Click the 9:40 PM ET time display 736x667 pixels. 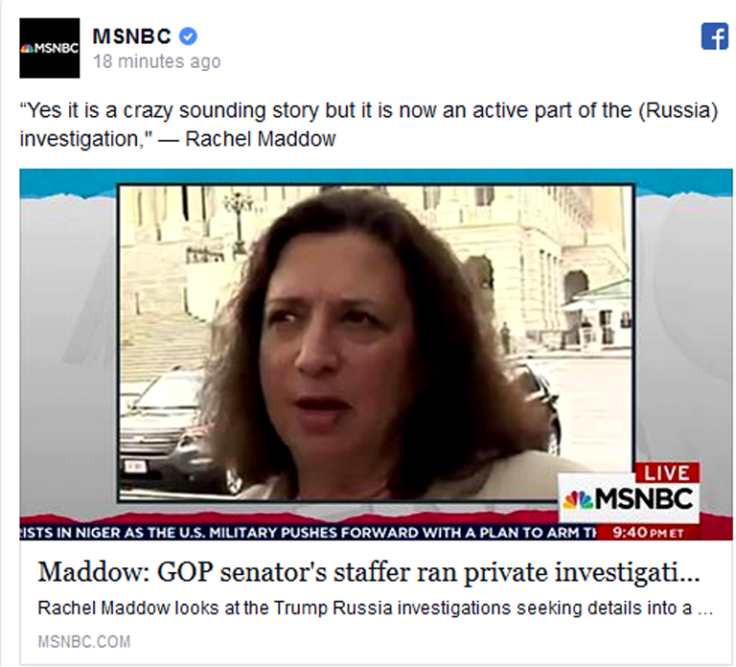click(x=648, y=533)
